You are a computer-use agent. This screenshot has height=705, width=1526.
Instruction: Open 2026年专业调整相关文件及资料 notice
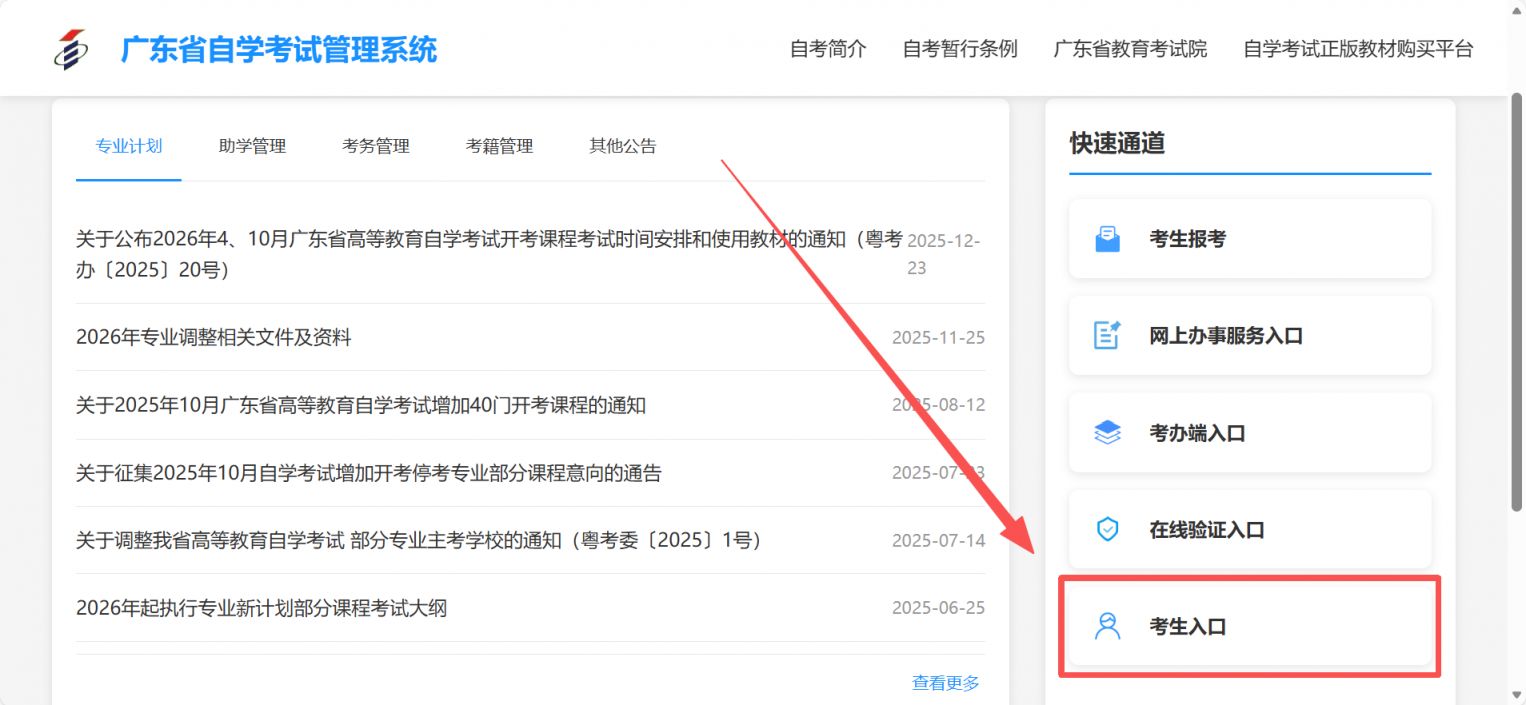tap(214, 338)
